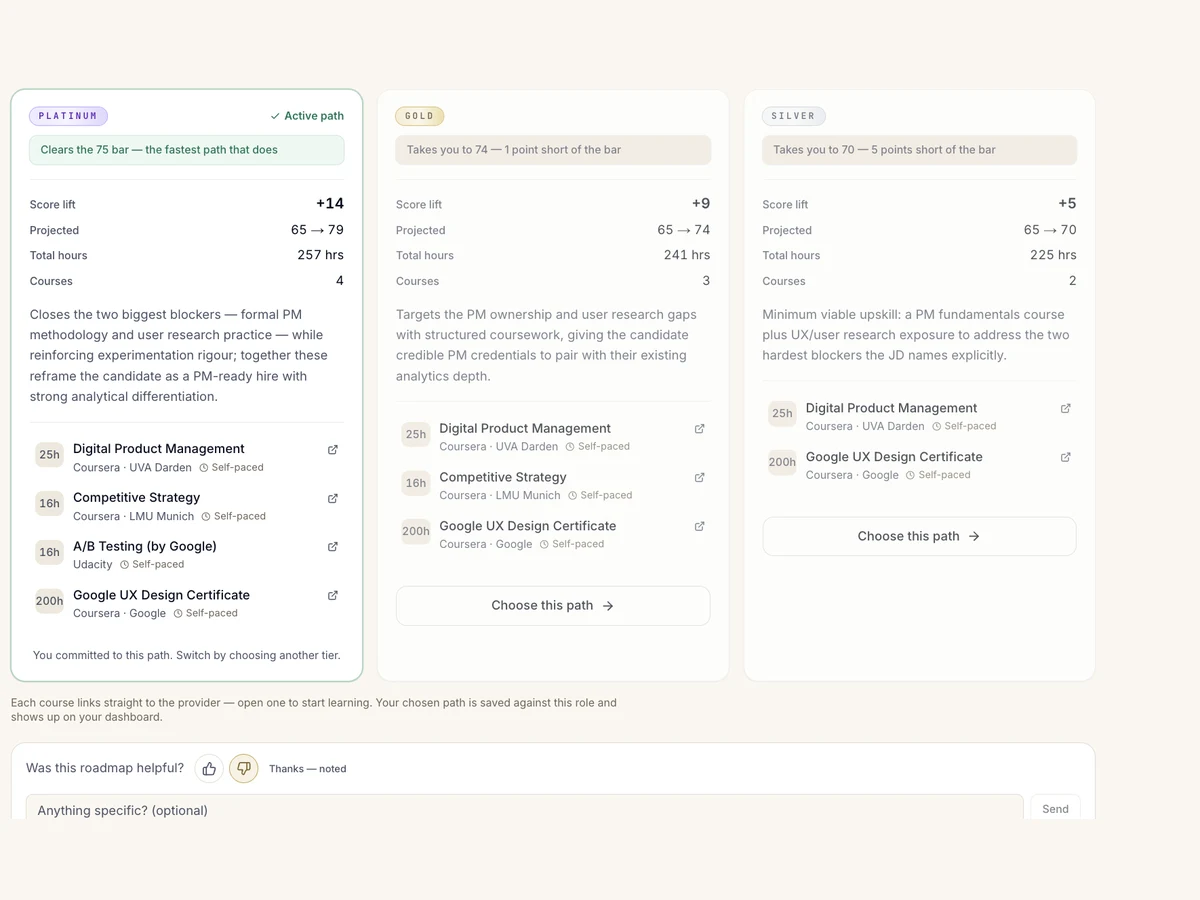Open Silver Digital Product Management course title

pyautogui.click(x=892, y=408)
